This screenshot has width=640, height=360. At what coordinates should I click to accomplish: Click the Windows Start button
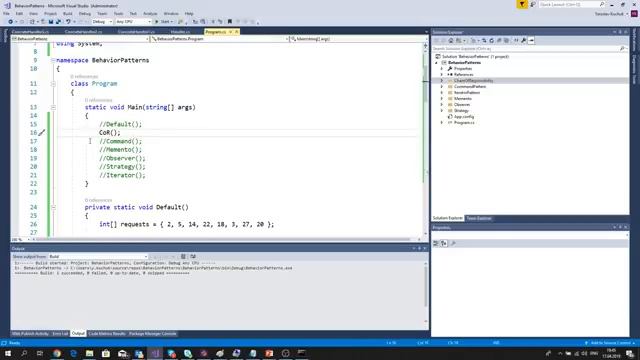tap(8, 353)
